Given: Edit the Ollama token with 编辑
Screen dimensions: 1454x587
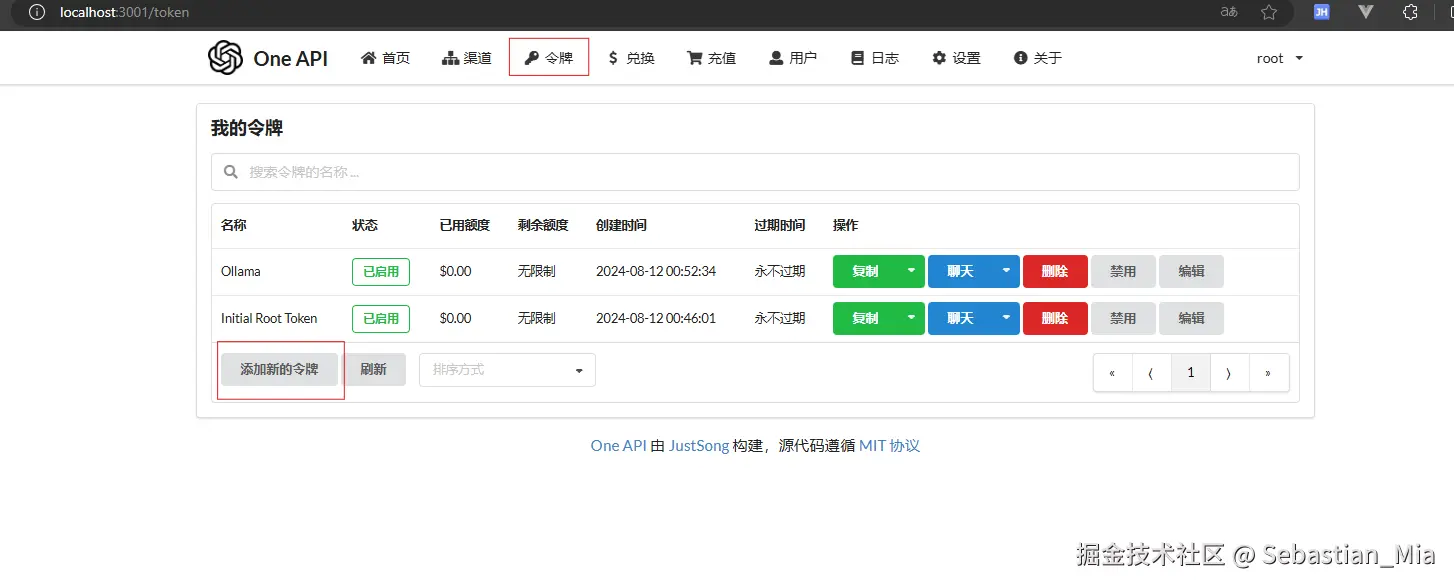Looking at the screenshot, I should (1191, 271).
